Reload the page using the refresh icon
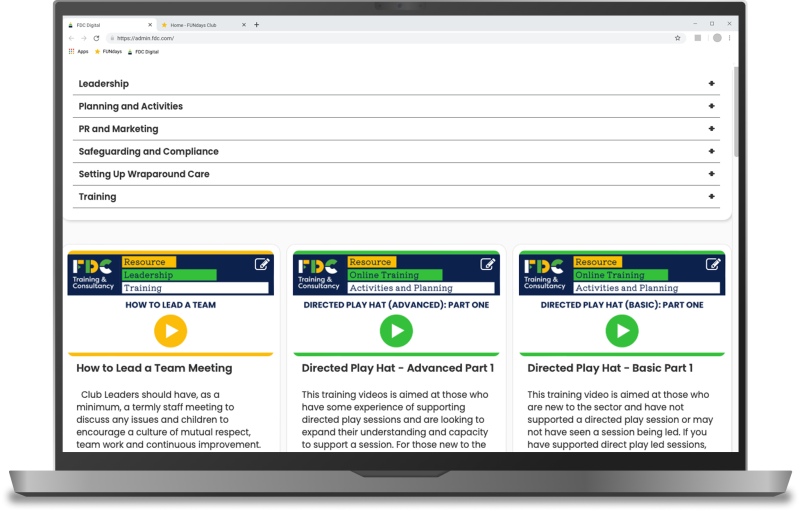800x511 pixels. [96, 38]
